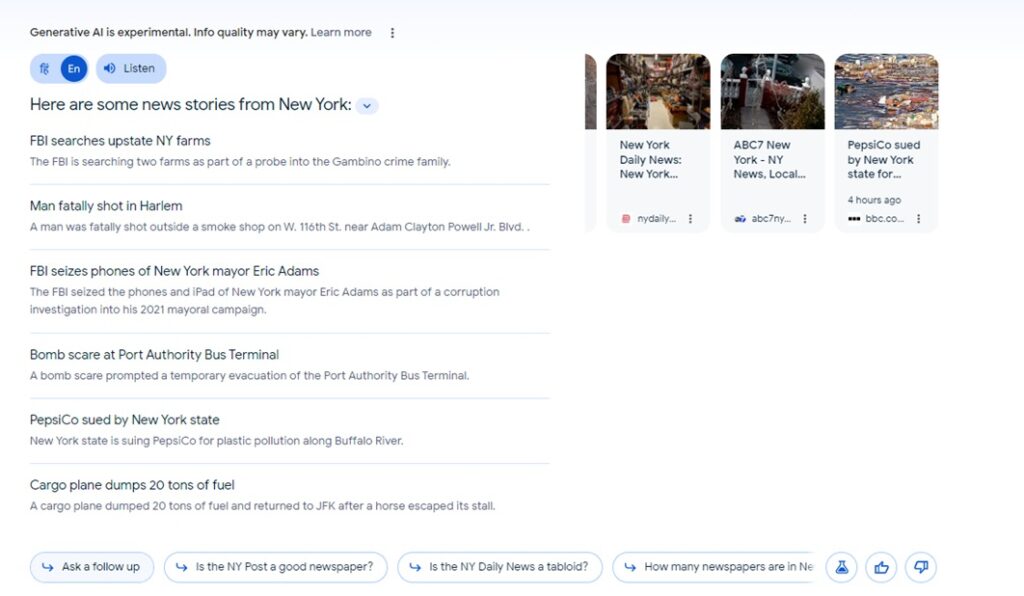The width and height of the screenshot is (1024, 596).
Task: Open Man fatally shot in Harlem story
Action: coord(106,206)
